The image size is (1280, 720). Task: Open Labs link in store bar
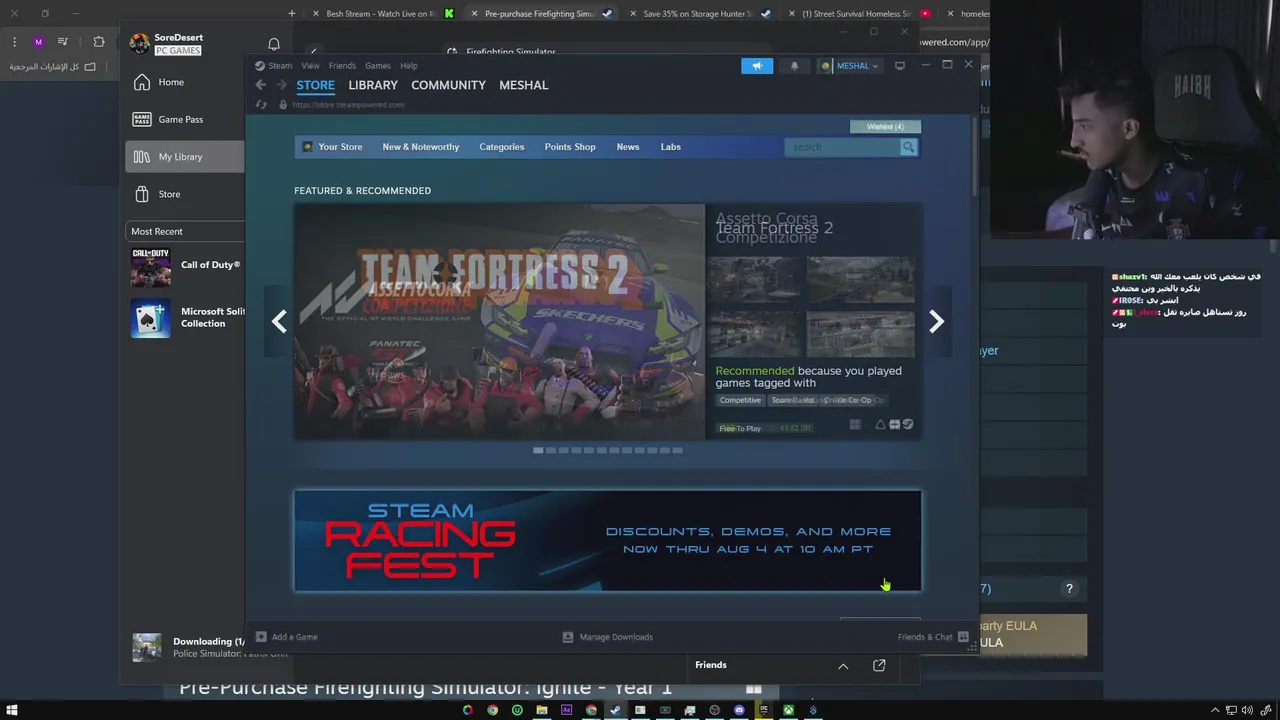pyautogui.click(x=670, y=147)
